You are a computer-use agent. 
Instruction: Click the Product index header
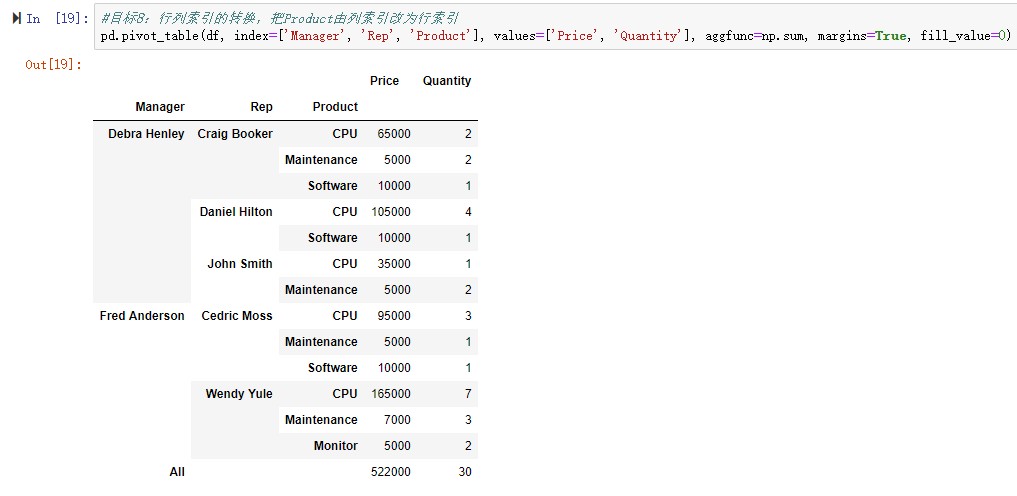coord(335,107)
